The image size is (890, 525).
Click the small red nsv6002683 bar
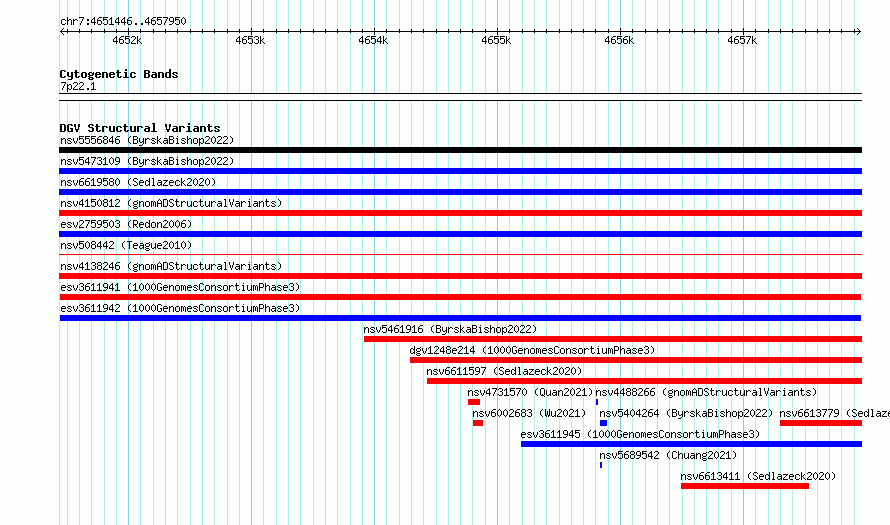point(478,423)
